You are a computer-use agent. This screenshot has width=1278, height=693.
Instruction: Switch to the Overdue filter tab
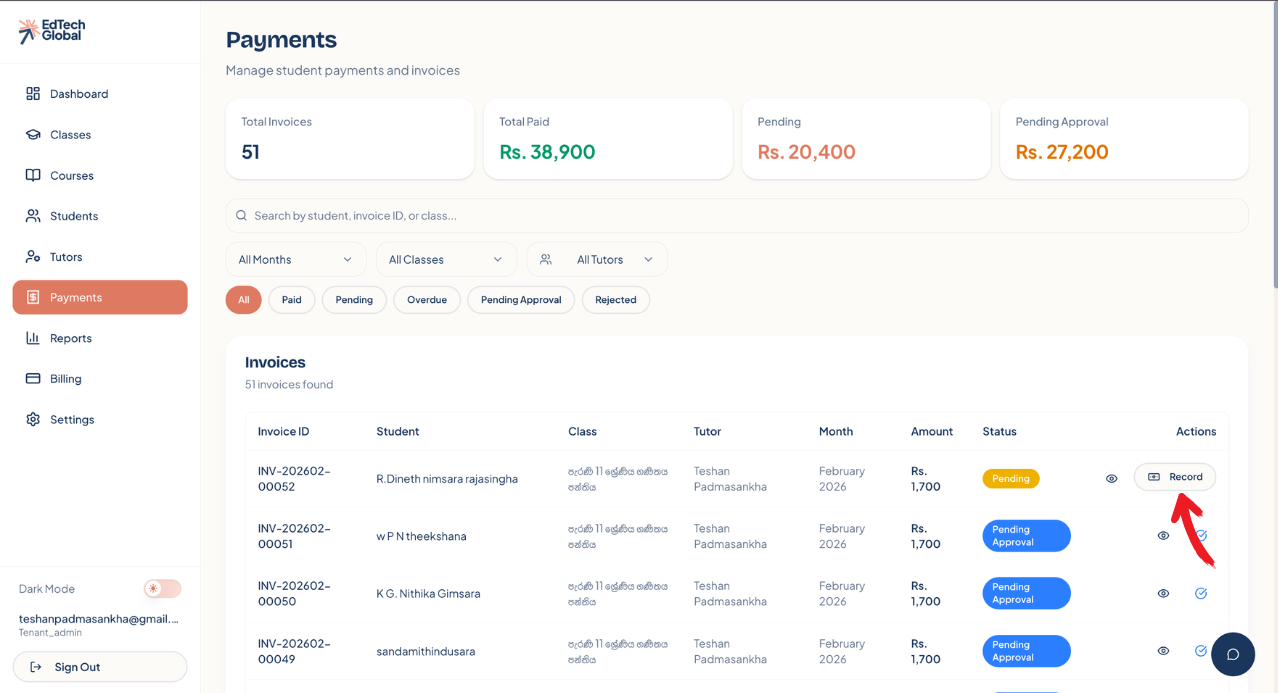(x=426, y=300)
